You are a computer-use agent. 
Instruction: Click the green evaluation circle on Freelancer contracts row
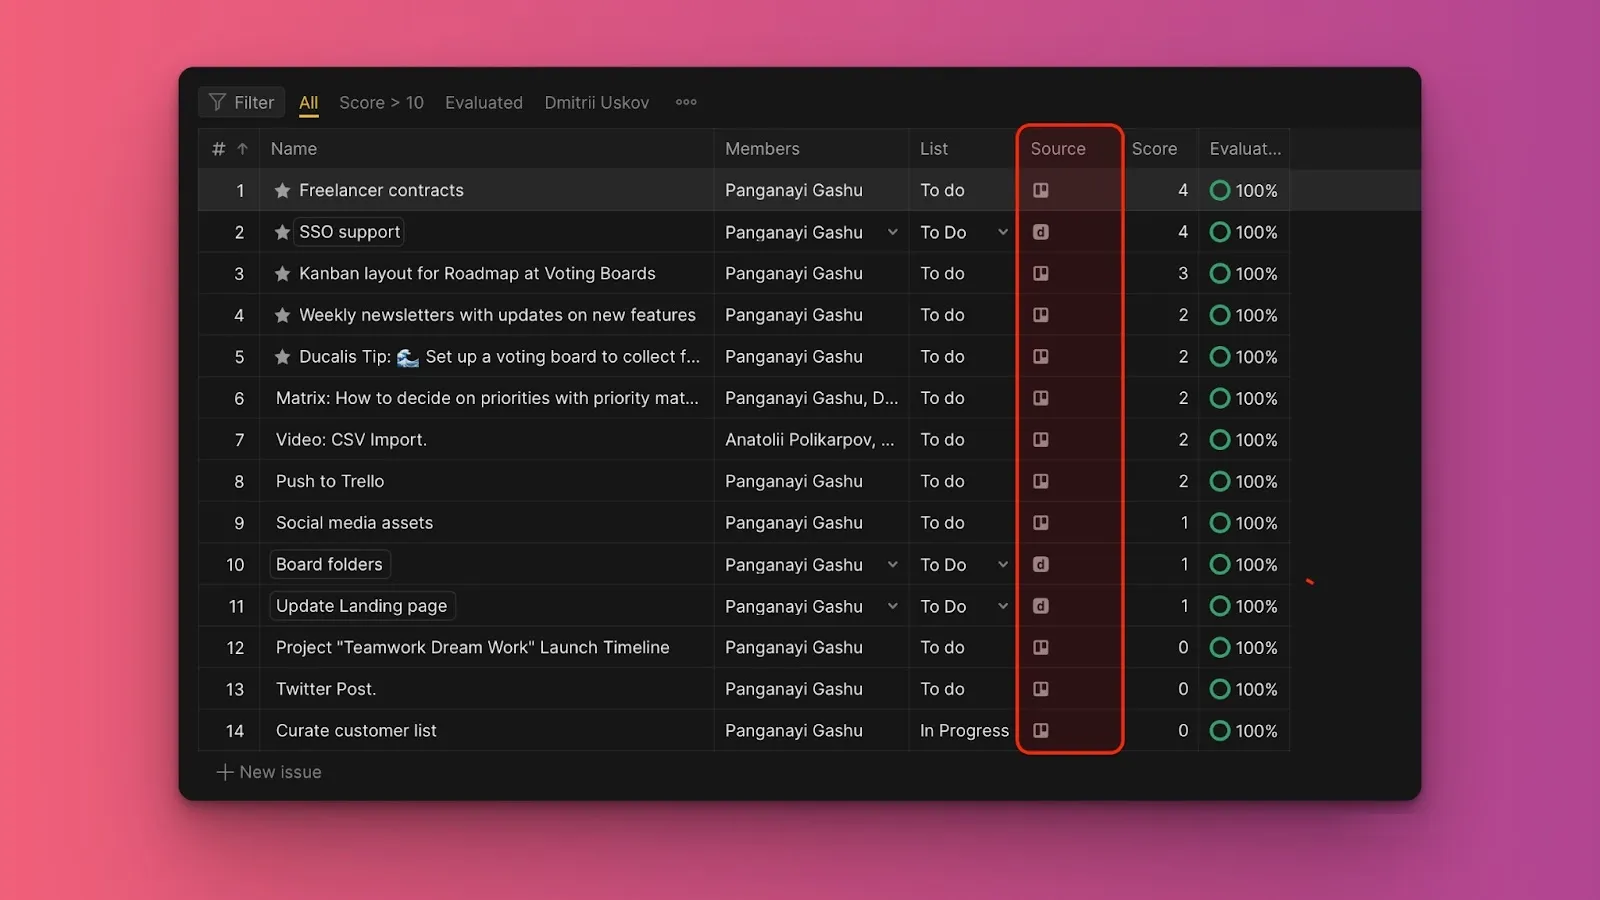[1220, 190]
